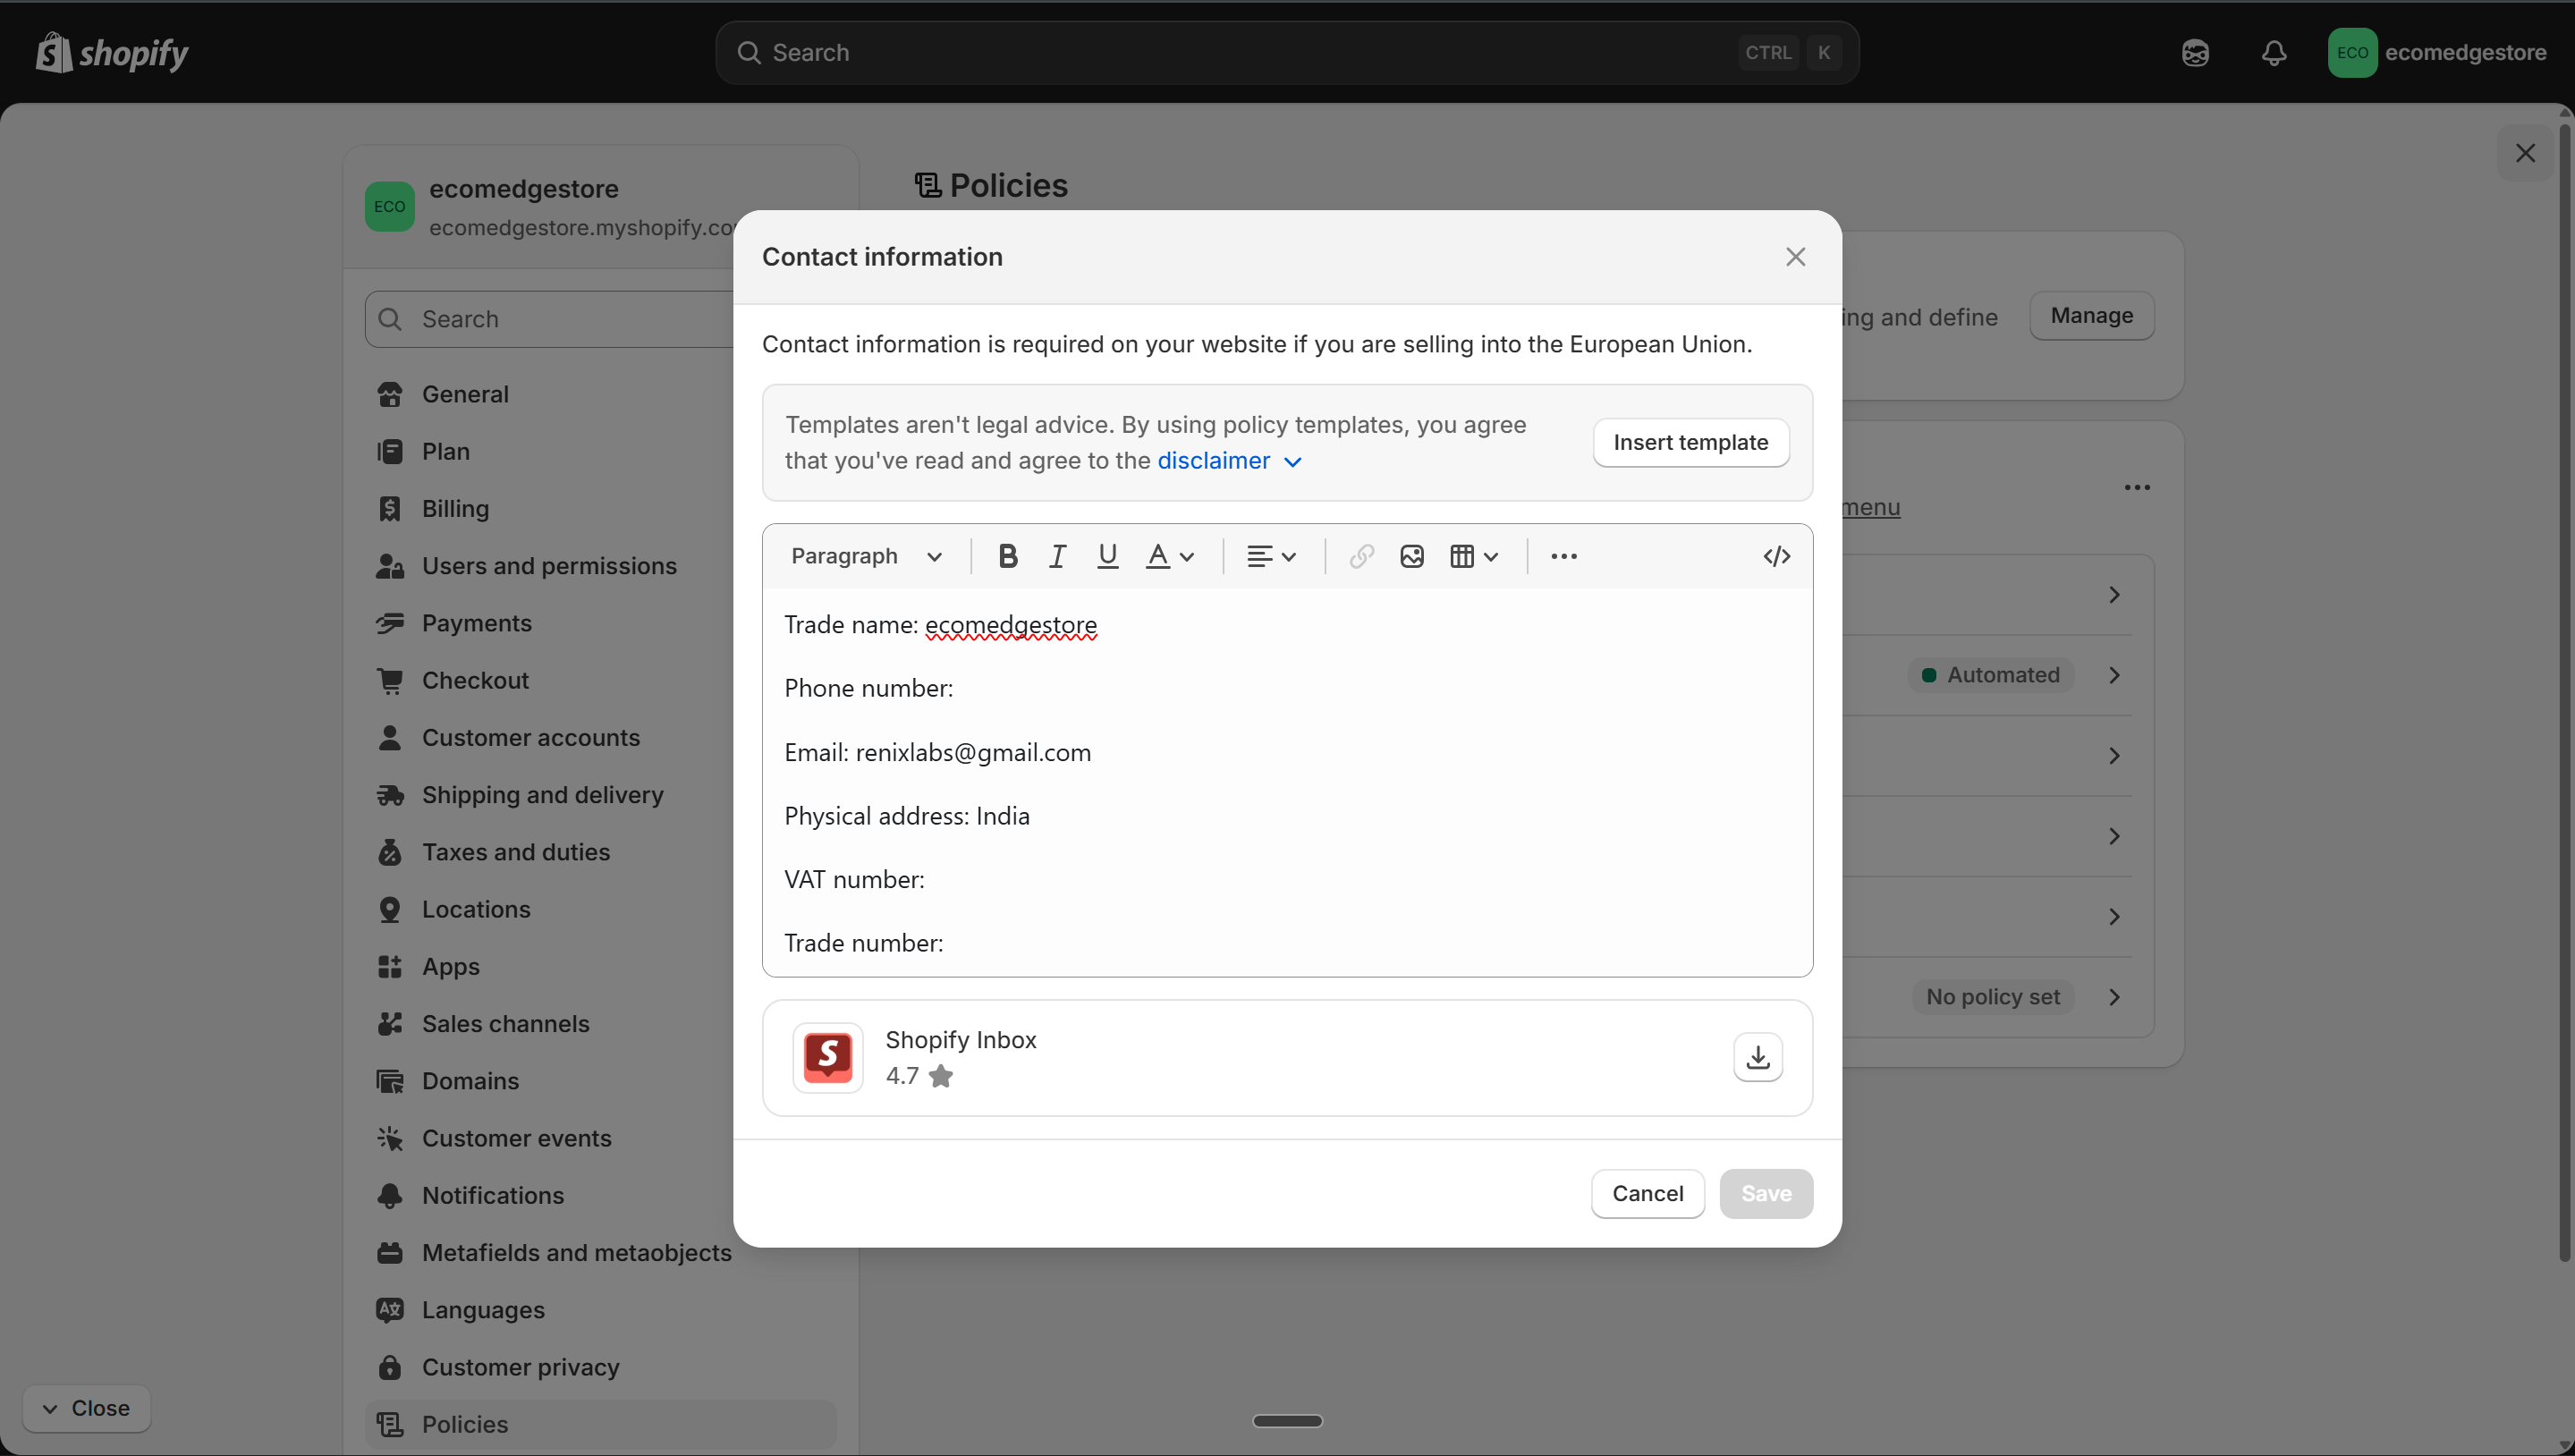The image size is (2575, 1456).
Task: Insert a hyperlink into the contact text
Action: coord(1360,556)
